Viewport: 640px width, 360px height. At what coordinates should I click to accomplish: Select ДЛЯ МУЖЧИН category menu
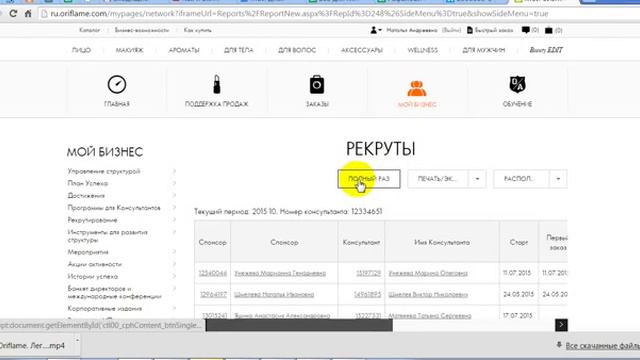click(x=484, y=50)
